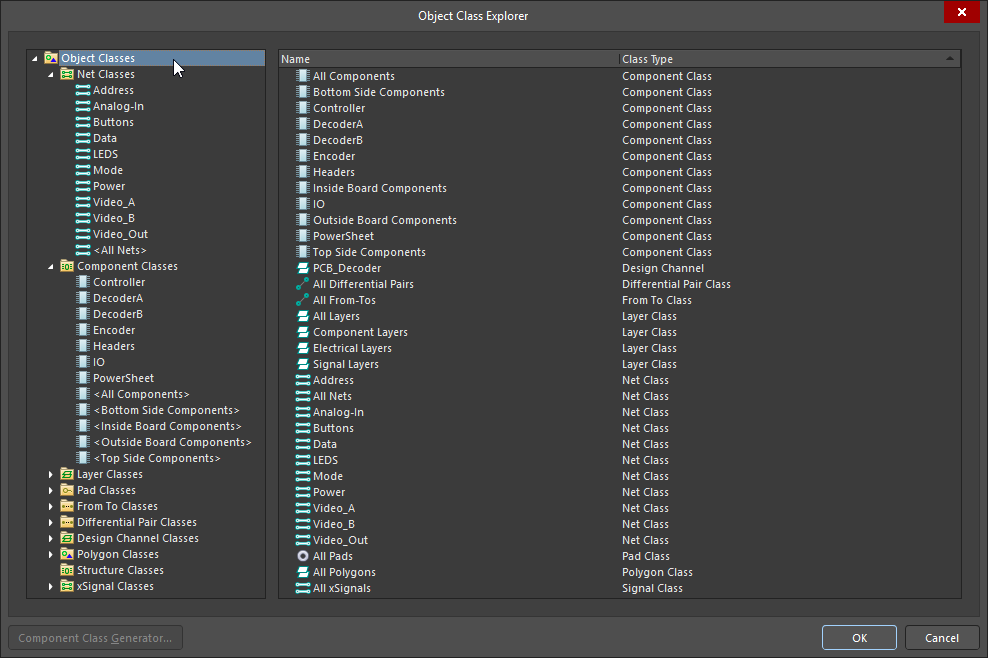Select <Bottom Side Components> in tree

[x=166, y=410]
